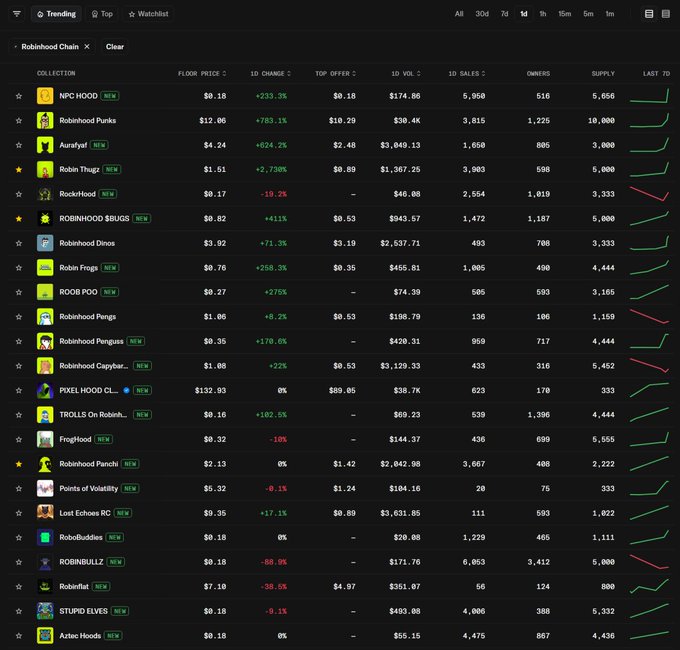
Task: Open Robin Frogs collection avatar
Action: 45,268
